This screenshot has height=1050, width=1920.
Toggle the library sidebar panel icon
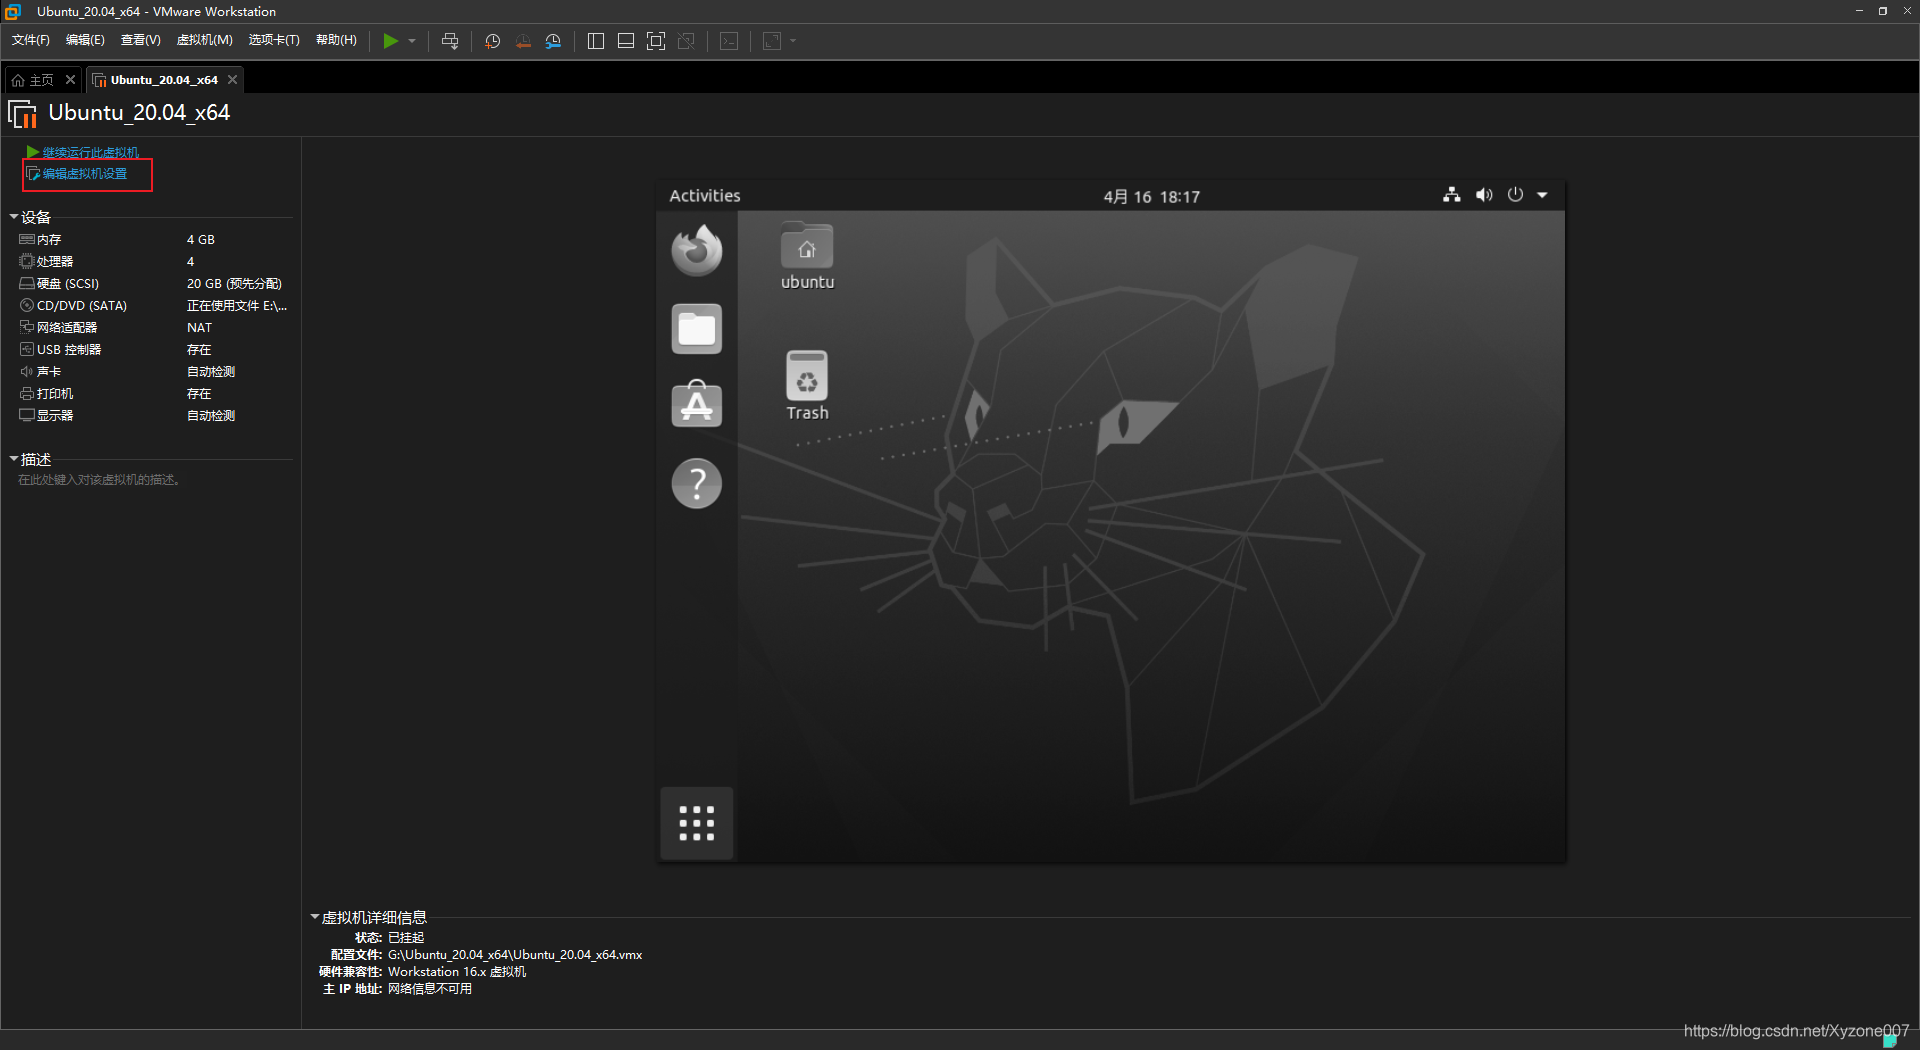pyautogui.click(x=596, y=41)
